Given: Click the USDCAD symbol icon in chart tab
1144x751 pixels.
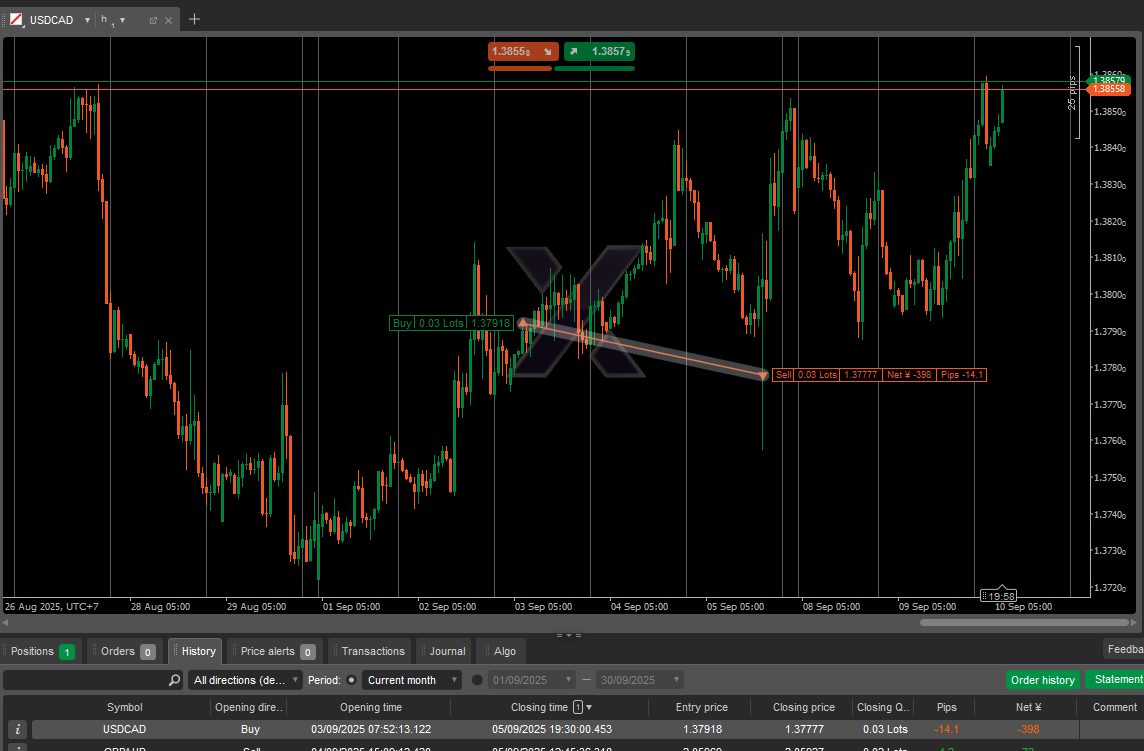Looking at the screenshot, I should click(17, 20).
